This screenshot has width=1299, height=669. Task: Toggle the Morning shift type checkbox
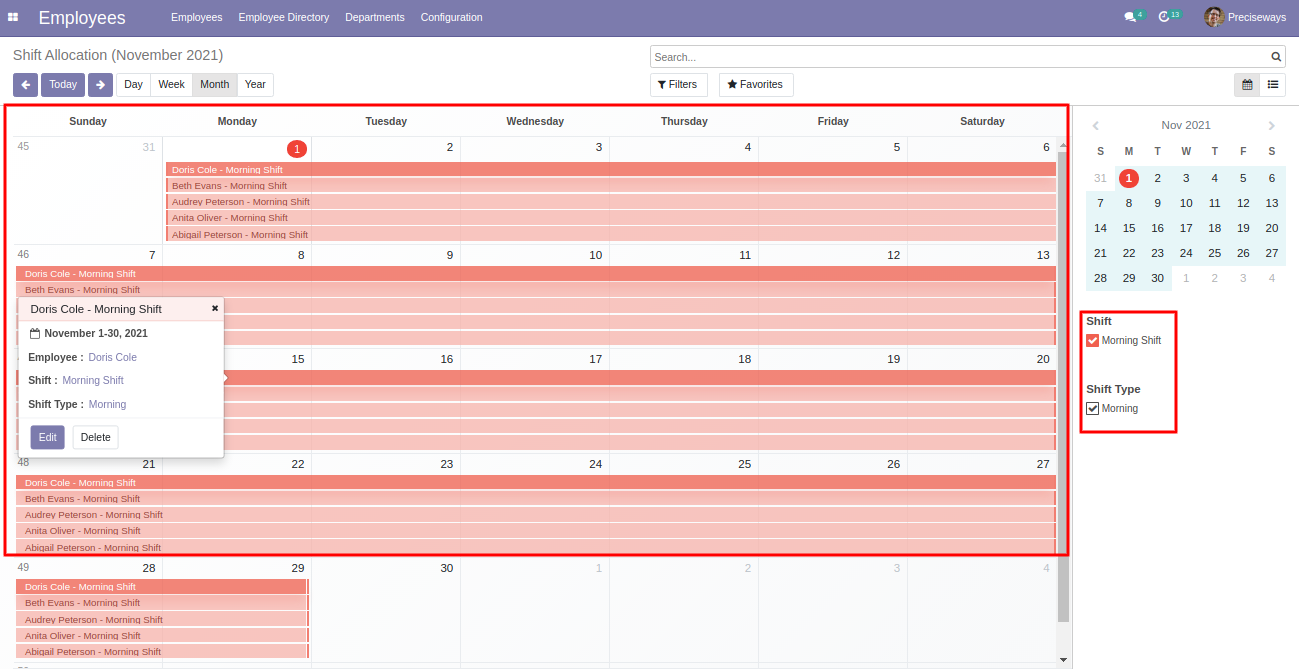[x=1093, y=408]
